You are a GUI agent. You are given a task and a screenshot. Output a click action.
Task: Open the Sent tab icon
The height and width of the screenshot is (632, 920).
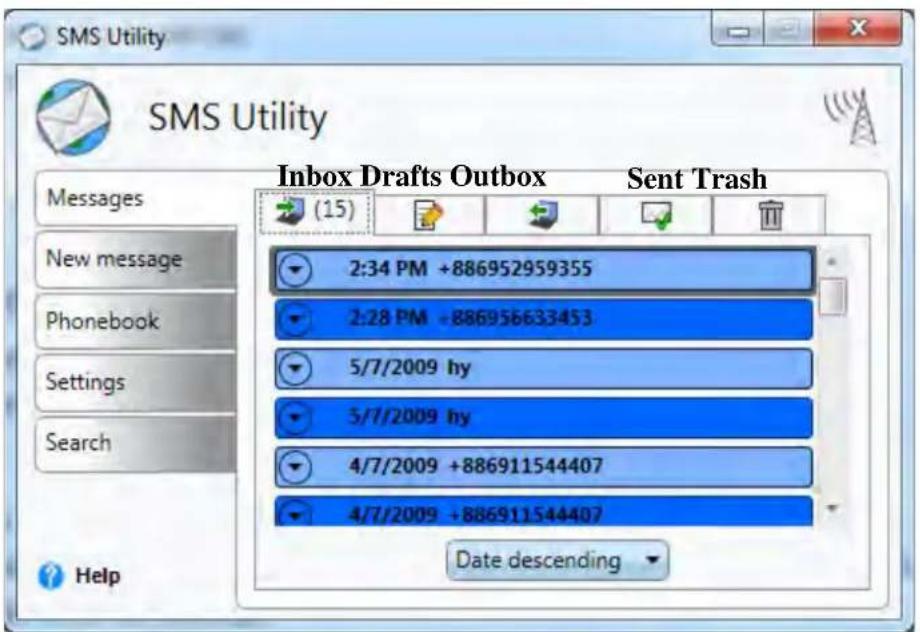[x=657, y=215]
